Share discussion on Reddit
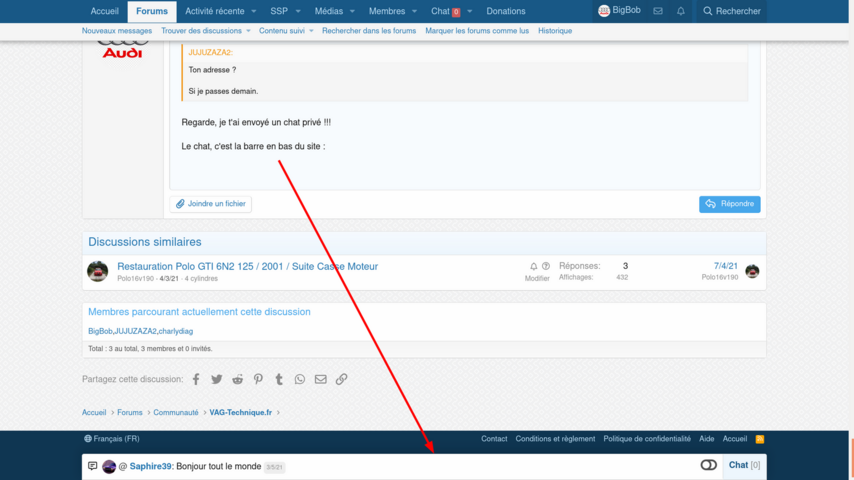The height and width of the screenshot is (480, 854). coord(238,379)
